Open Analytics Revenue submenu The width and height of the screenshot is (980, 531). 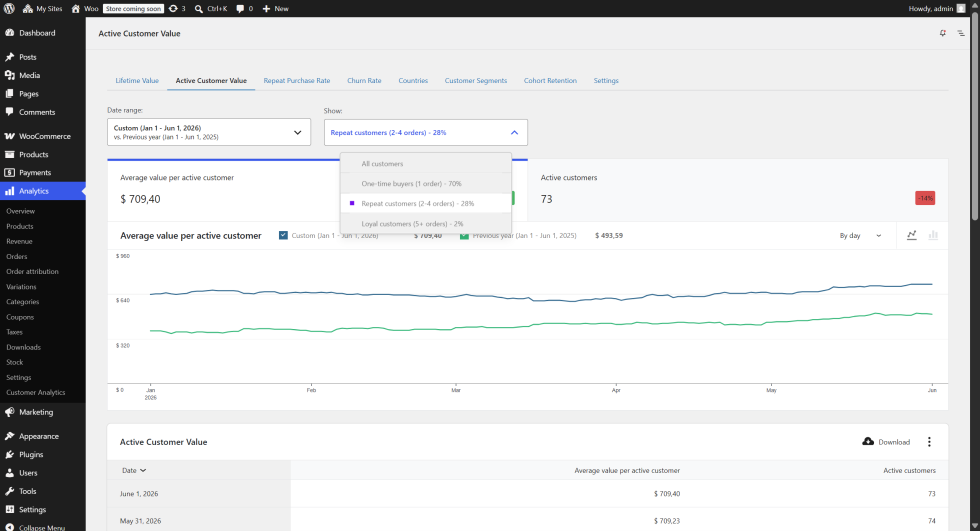[x=19, y=241]
